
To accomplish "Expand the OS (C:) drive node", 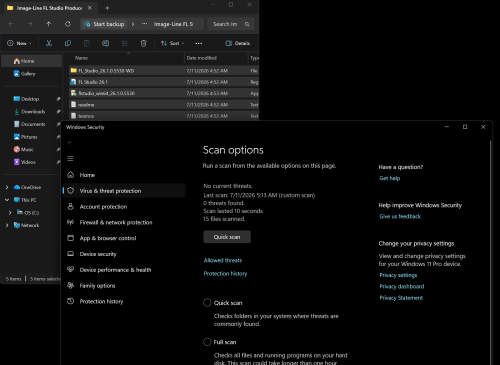I will 10,212.
